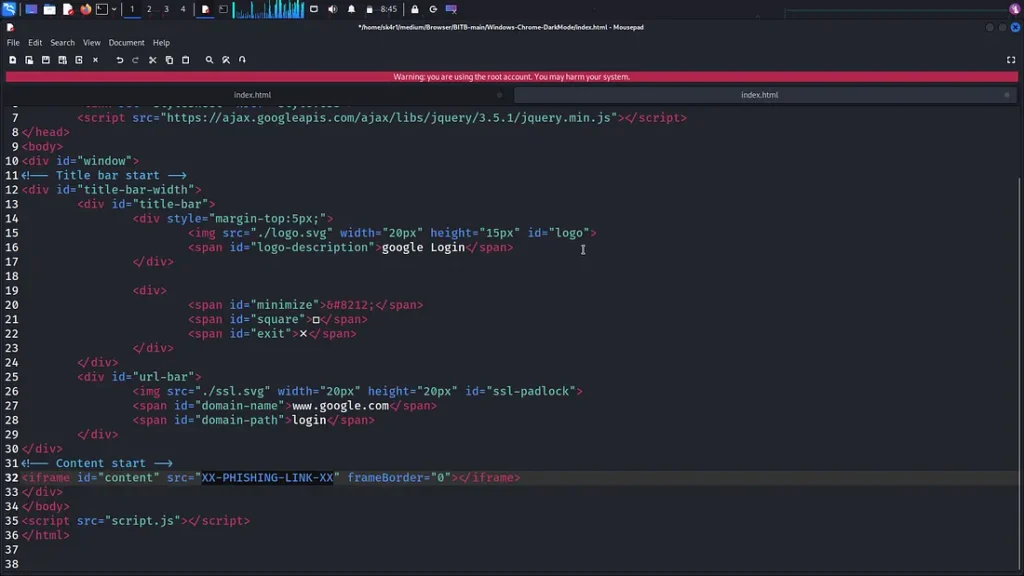The height and width of the screenshot is (576, 1024).
Task: Click the Undo arrow in the toolbar
Action: click(119, 60)
